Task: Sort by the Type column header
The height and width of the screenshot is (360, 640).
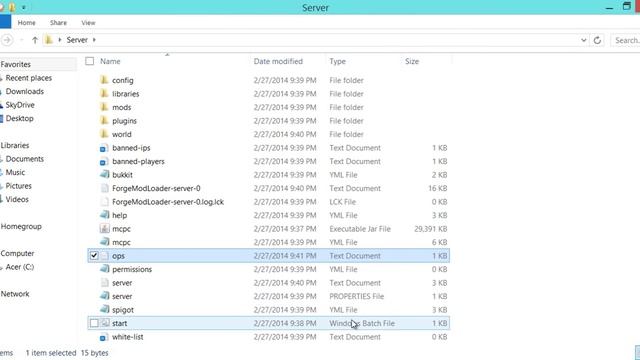Action: coord(338,61)
